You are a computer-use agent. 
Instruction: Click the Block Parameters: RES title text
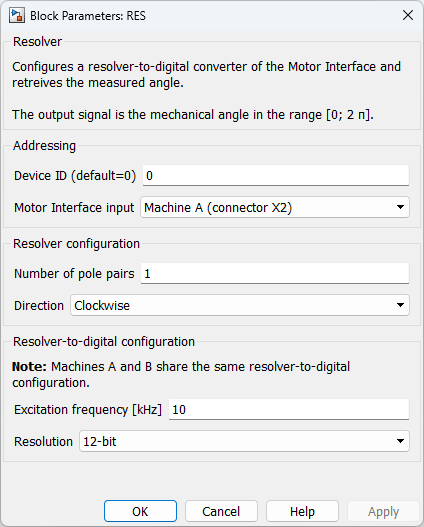tap(88, 16)
